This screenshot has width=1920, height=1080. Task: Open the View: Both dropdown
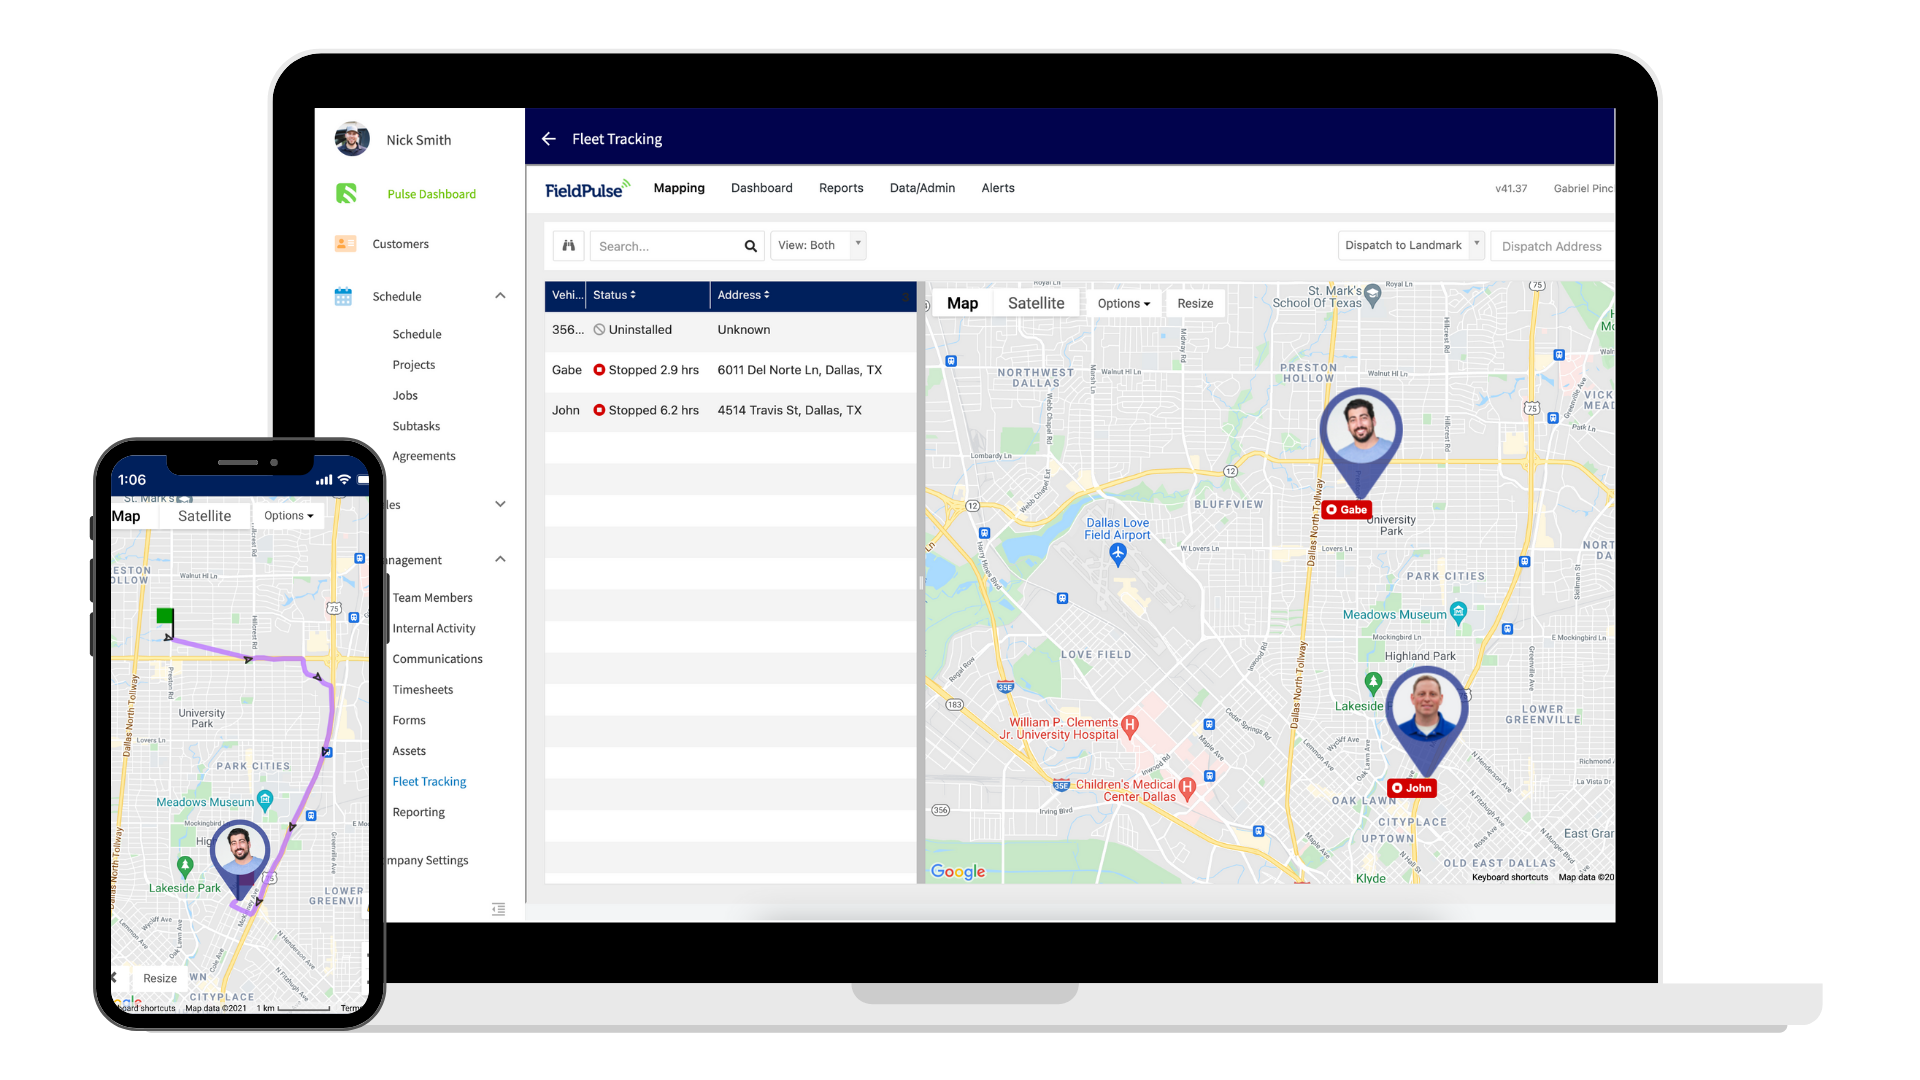pos(817,246)
